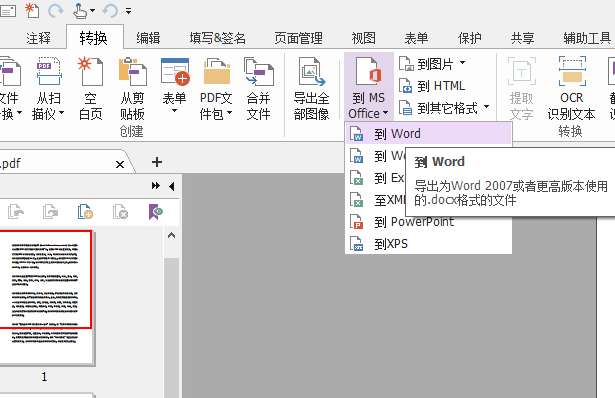Open the PDF文件包 dropdown

[x=216, y=89]
